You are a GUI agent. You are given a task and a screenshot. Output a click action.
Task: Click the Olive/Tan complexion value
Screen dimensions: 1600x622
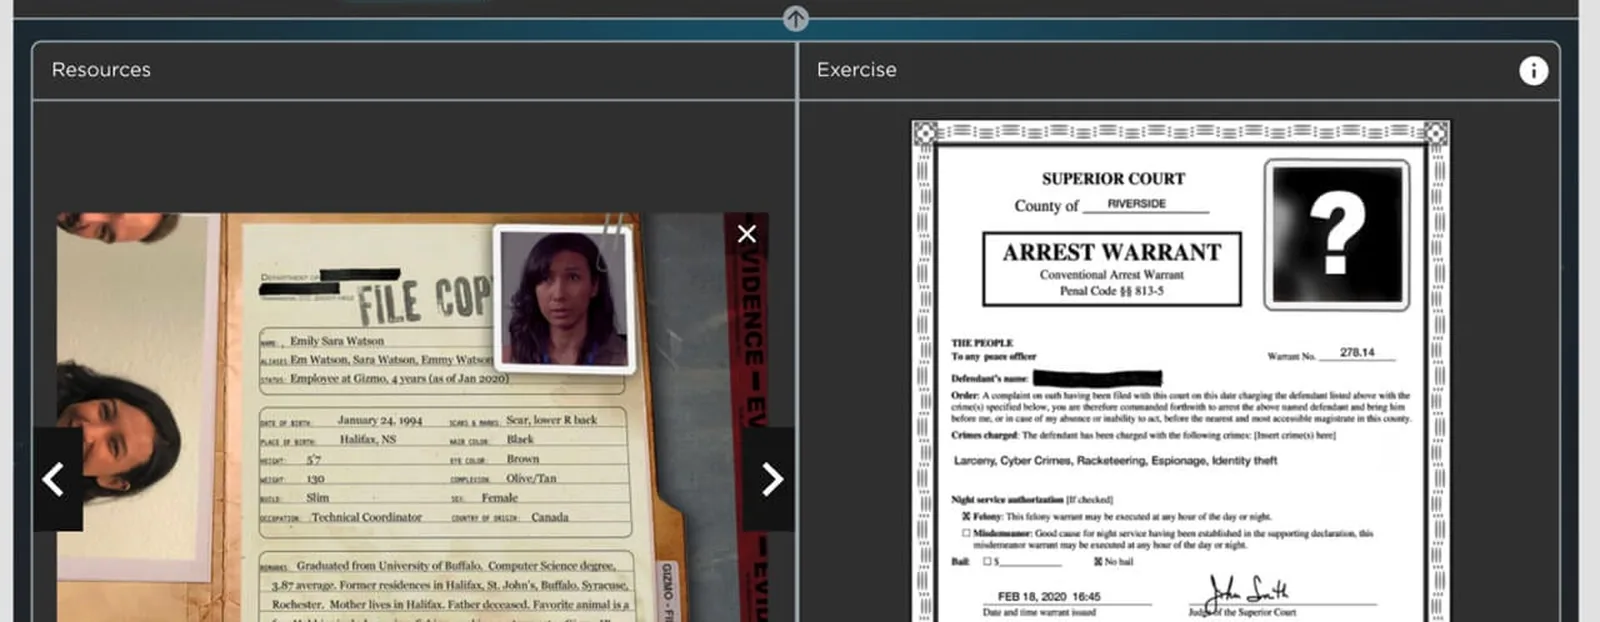coord(531,478)
